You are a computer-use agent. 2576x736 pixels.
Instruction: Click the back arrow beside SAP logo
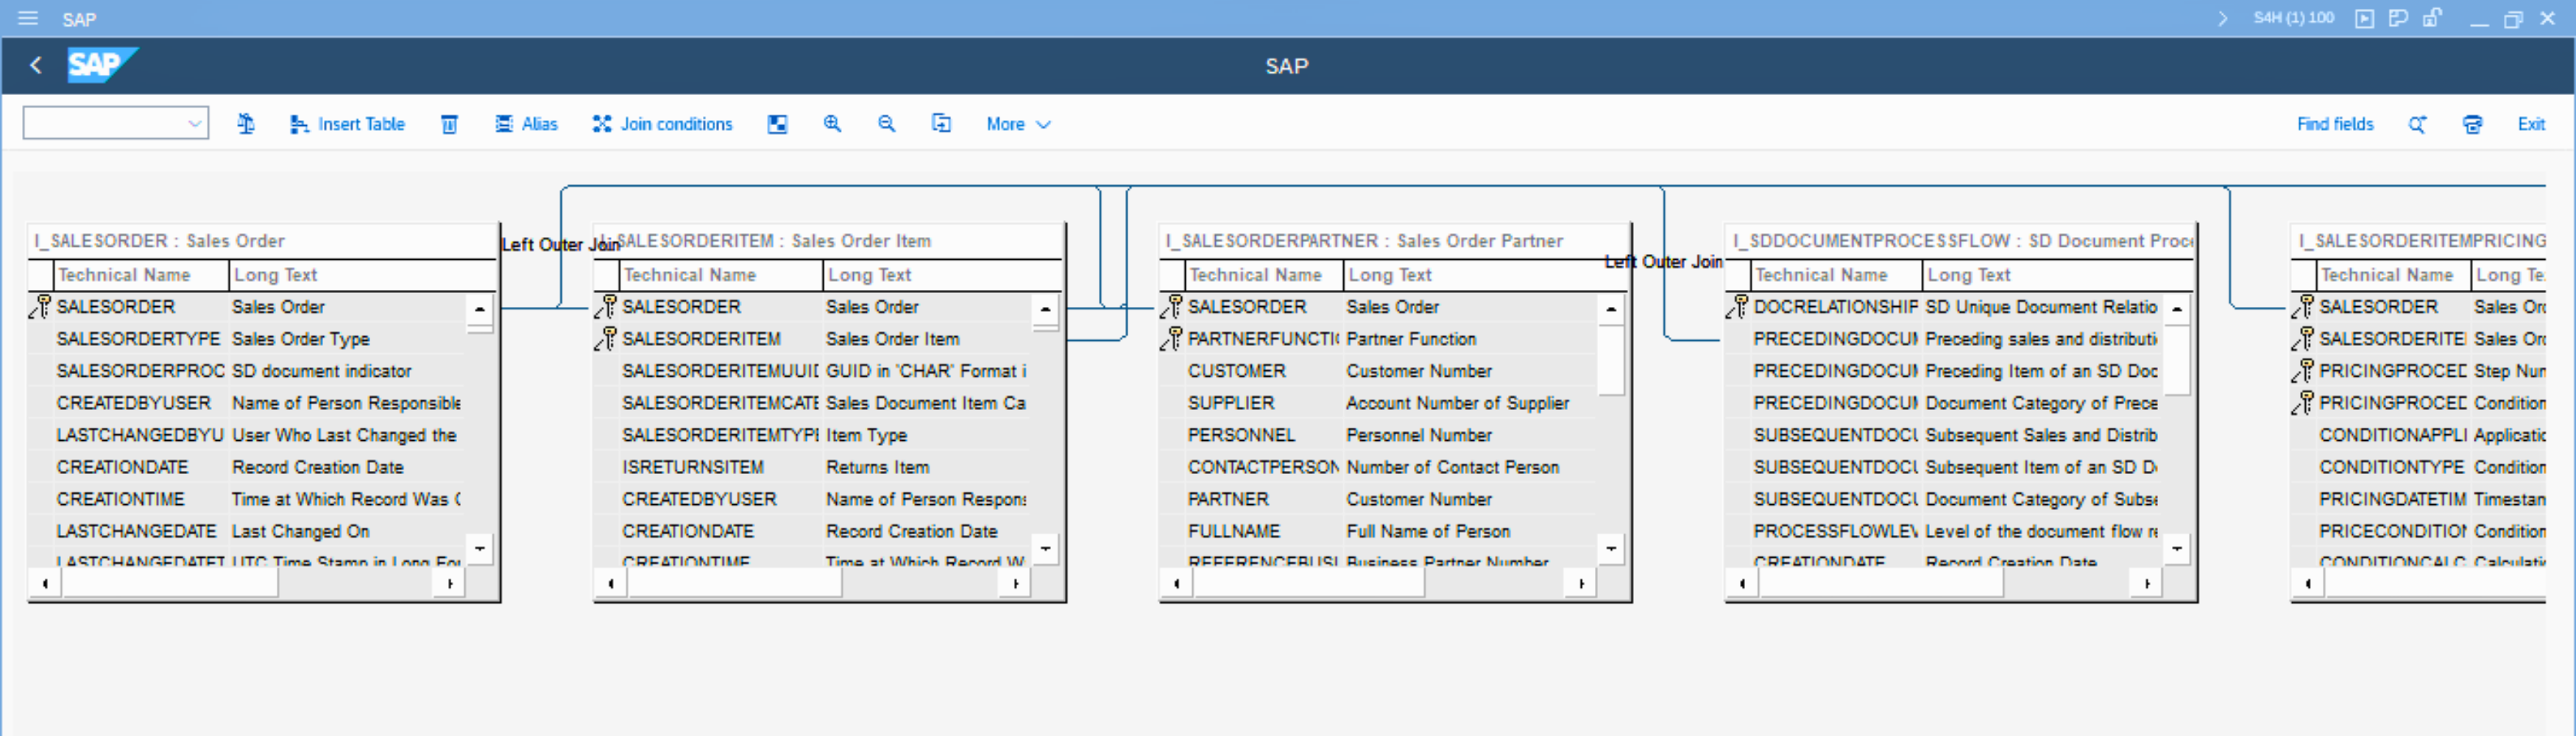[x=36, y=66]
